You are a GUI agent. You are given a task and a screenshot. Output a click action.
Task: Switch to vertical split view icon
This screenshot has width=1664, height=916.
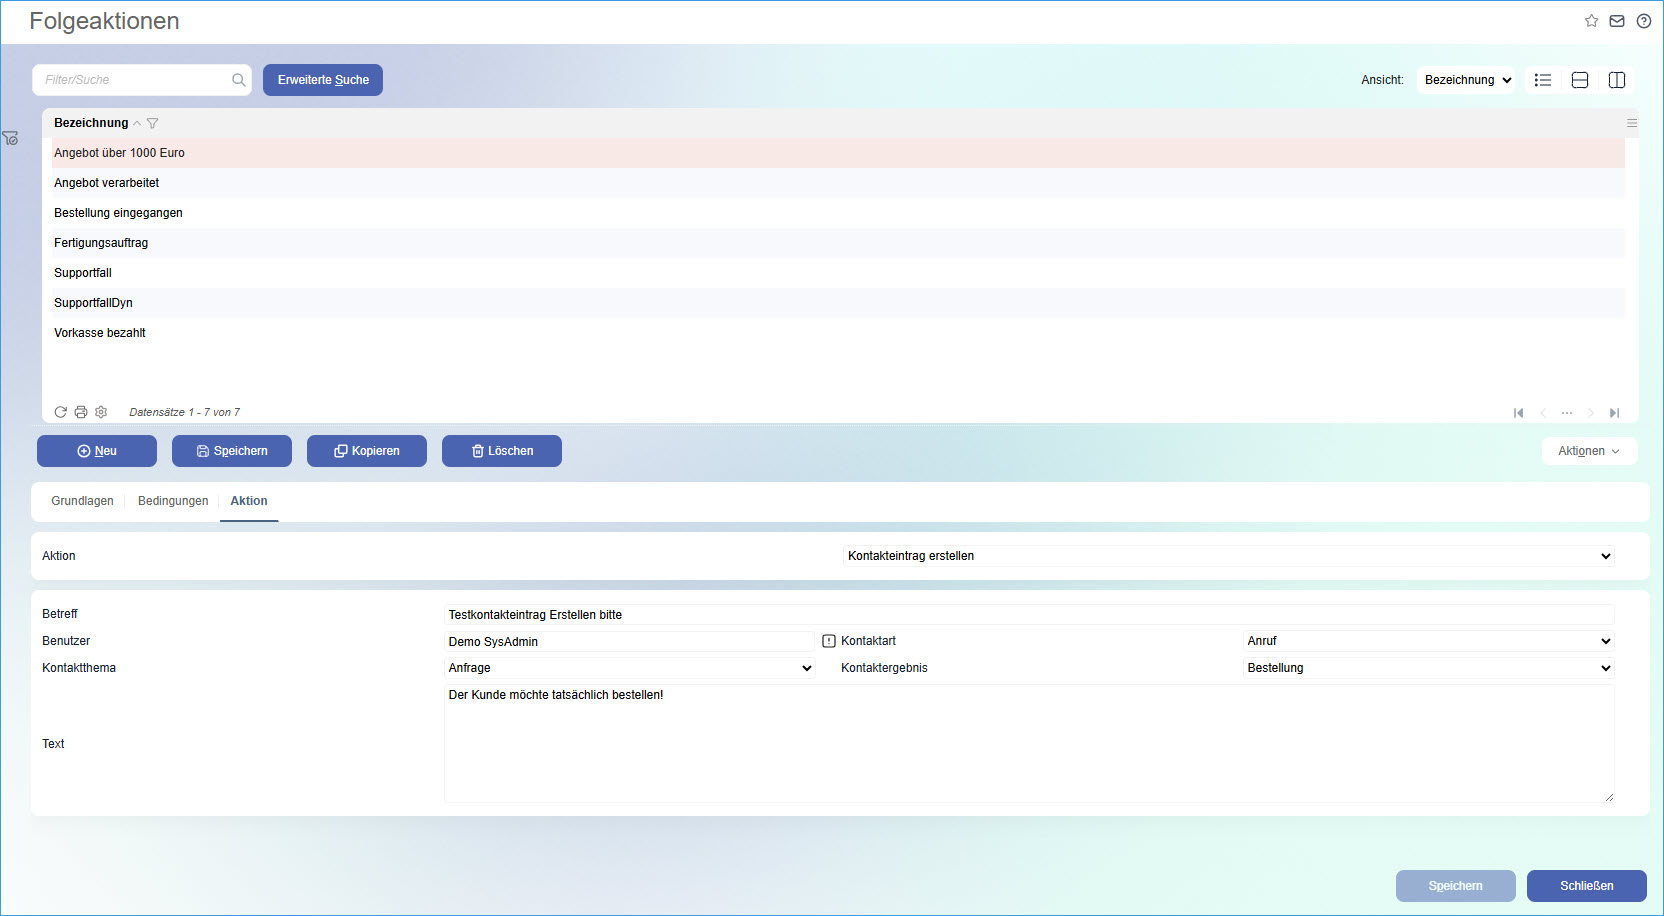click(x=1617, y=80)
